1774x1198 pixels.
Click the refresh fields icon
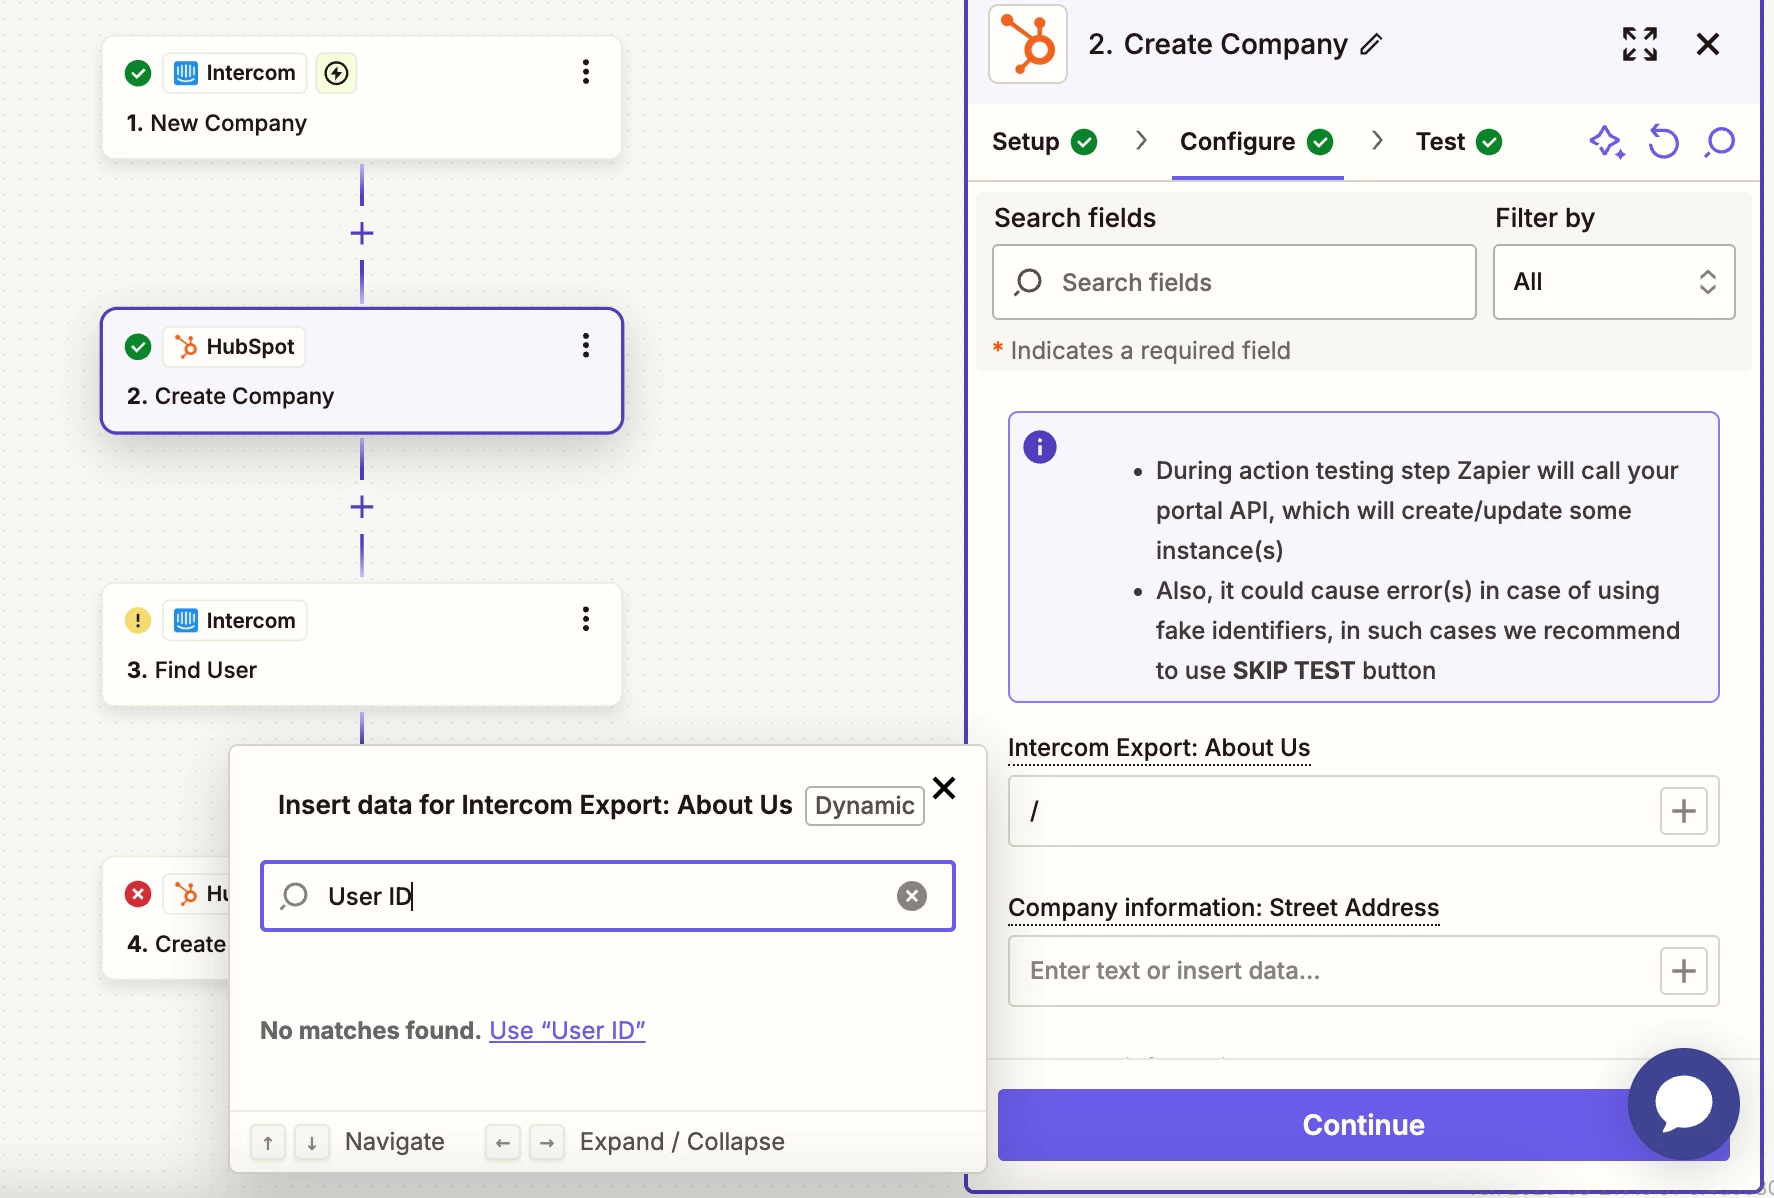pos(1664,142)
